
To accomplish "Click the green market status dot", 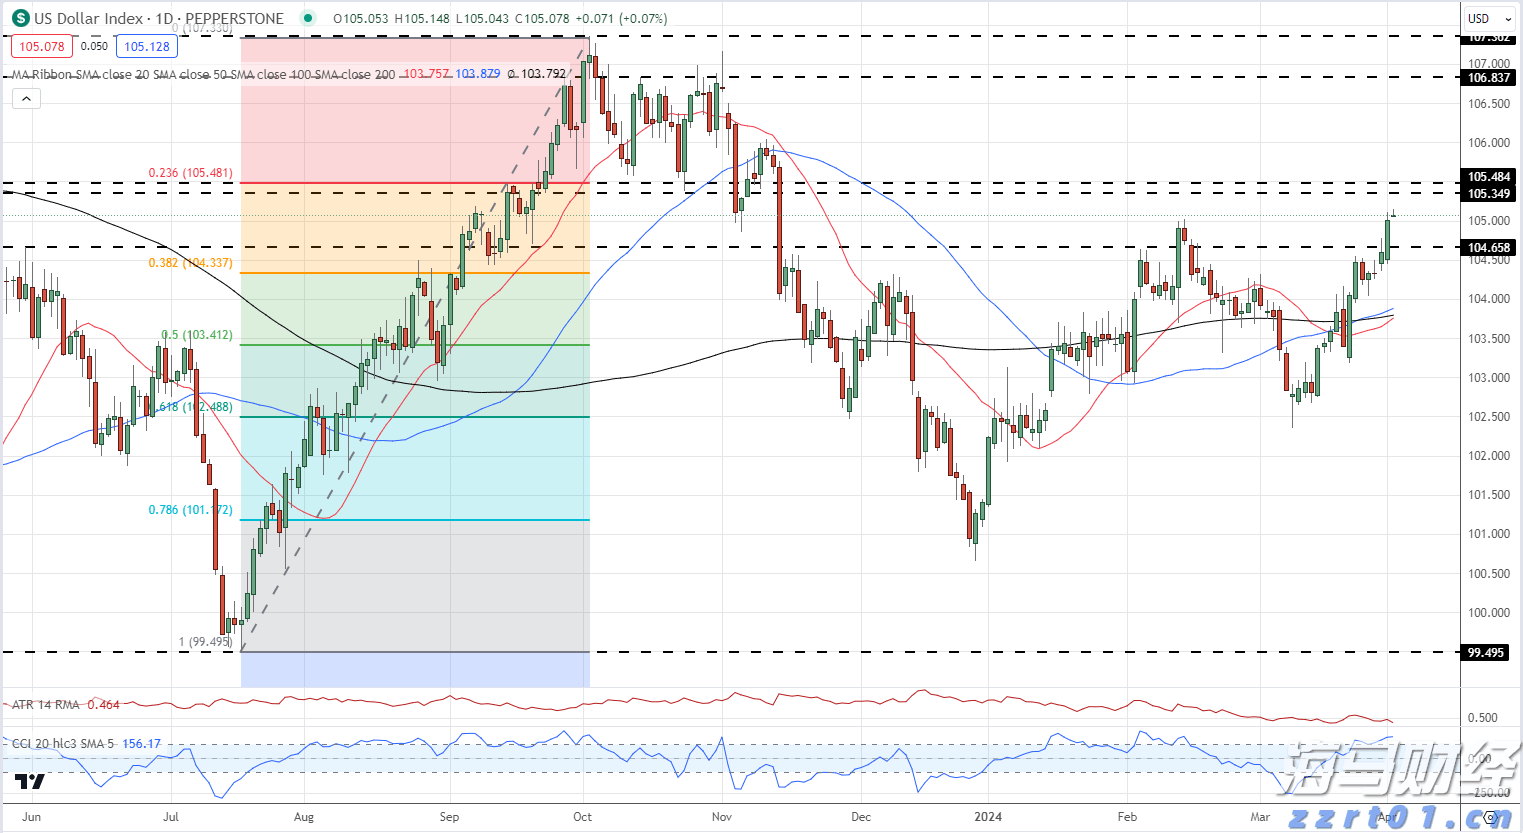I will [x=309, y=18].
